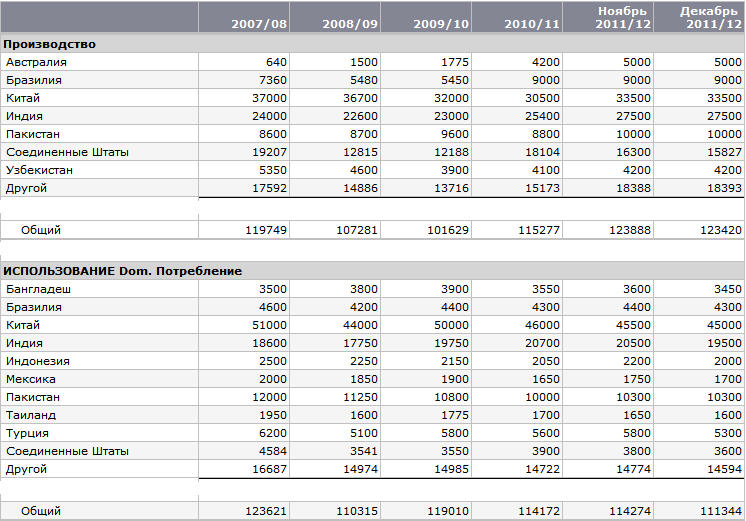Select production total 101629
The height and width of the screenshot is (521, 746).
[x=448, y=230]
